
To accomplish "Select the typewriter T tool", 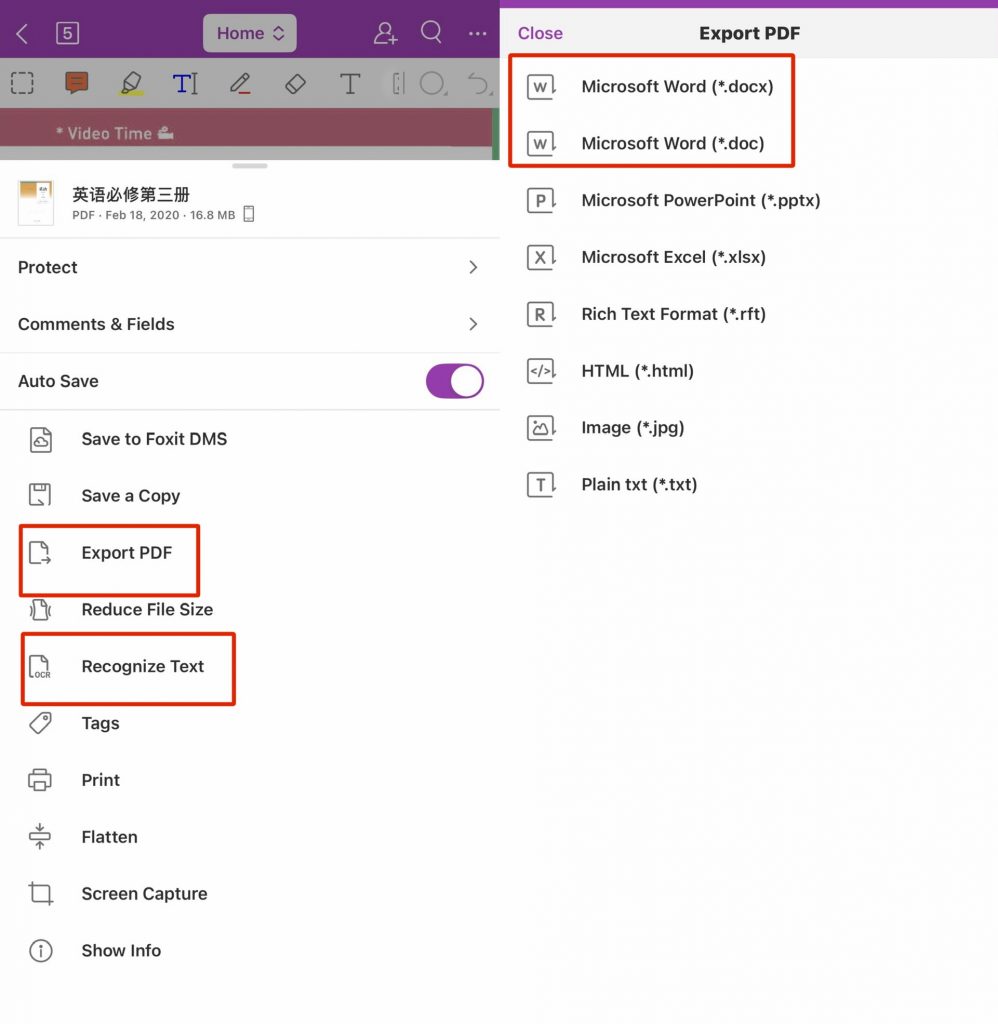I will tap(350, 84).
